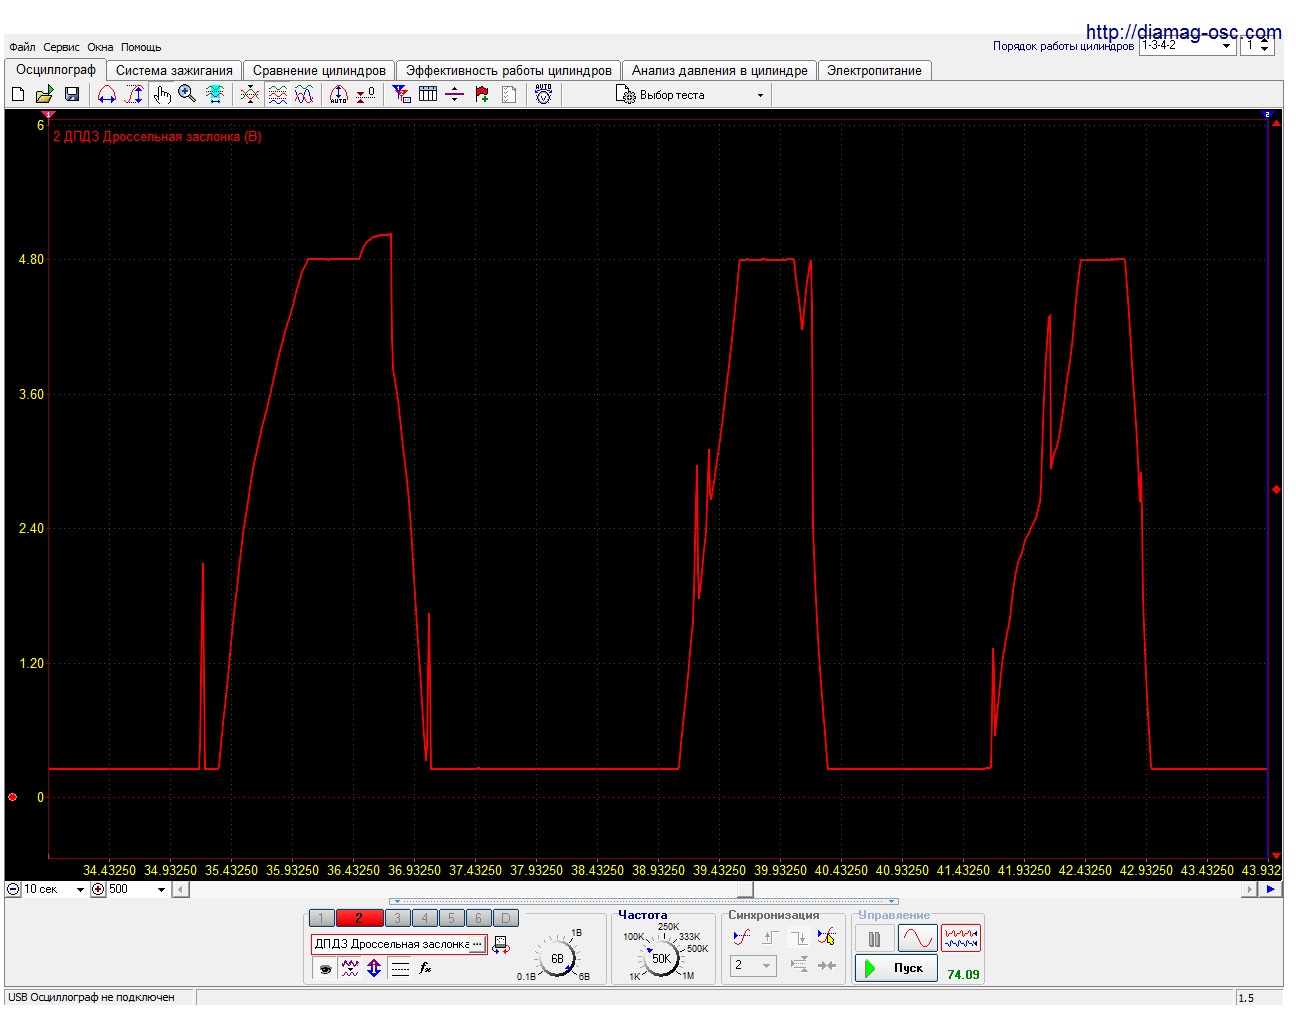Viewport: 1296px width, 1010px height.
Task: Select the hand pan tool
Action: pos(162,94)
